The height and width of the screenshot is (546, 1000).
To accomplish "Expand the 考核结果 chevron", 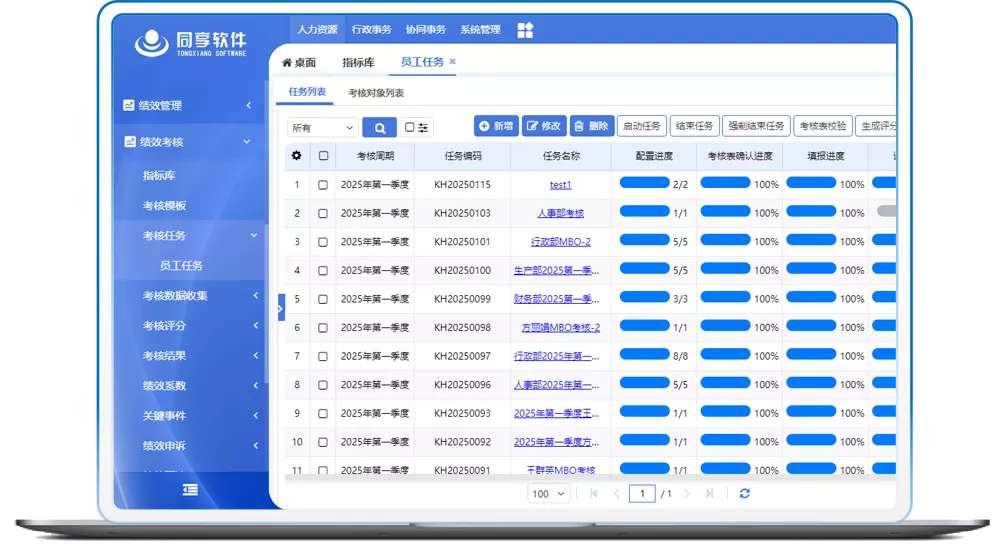I will click(x=256, y=355).
